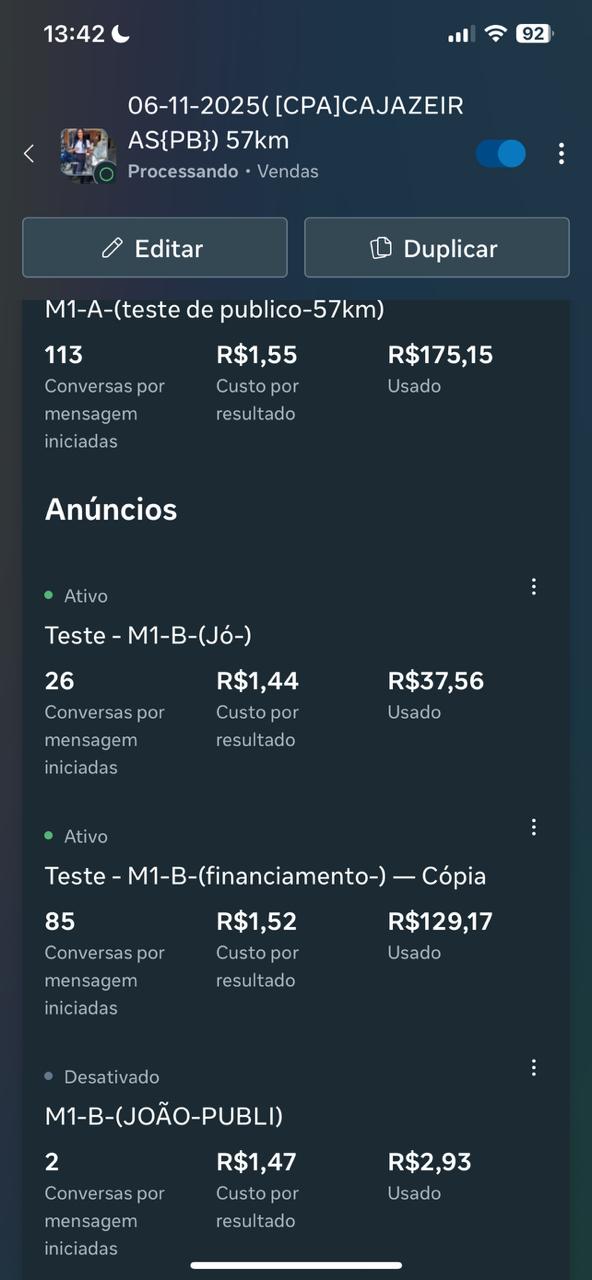Click the back arrow to leave campaign
The image size is (592, 1280).
(28, 153)
